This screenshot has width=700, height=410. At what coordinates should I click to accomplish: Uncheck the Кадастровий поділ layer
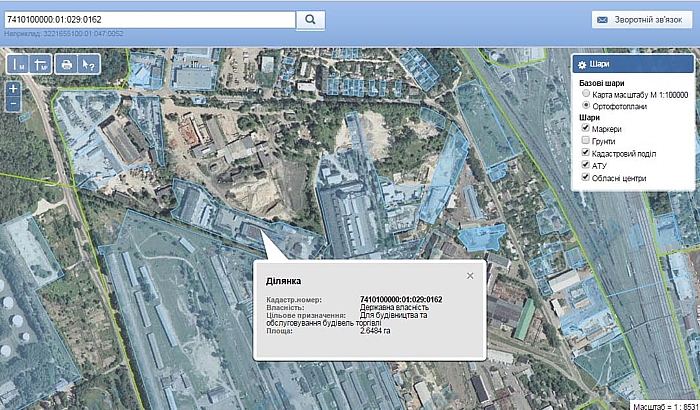click(586, 153)
